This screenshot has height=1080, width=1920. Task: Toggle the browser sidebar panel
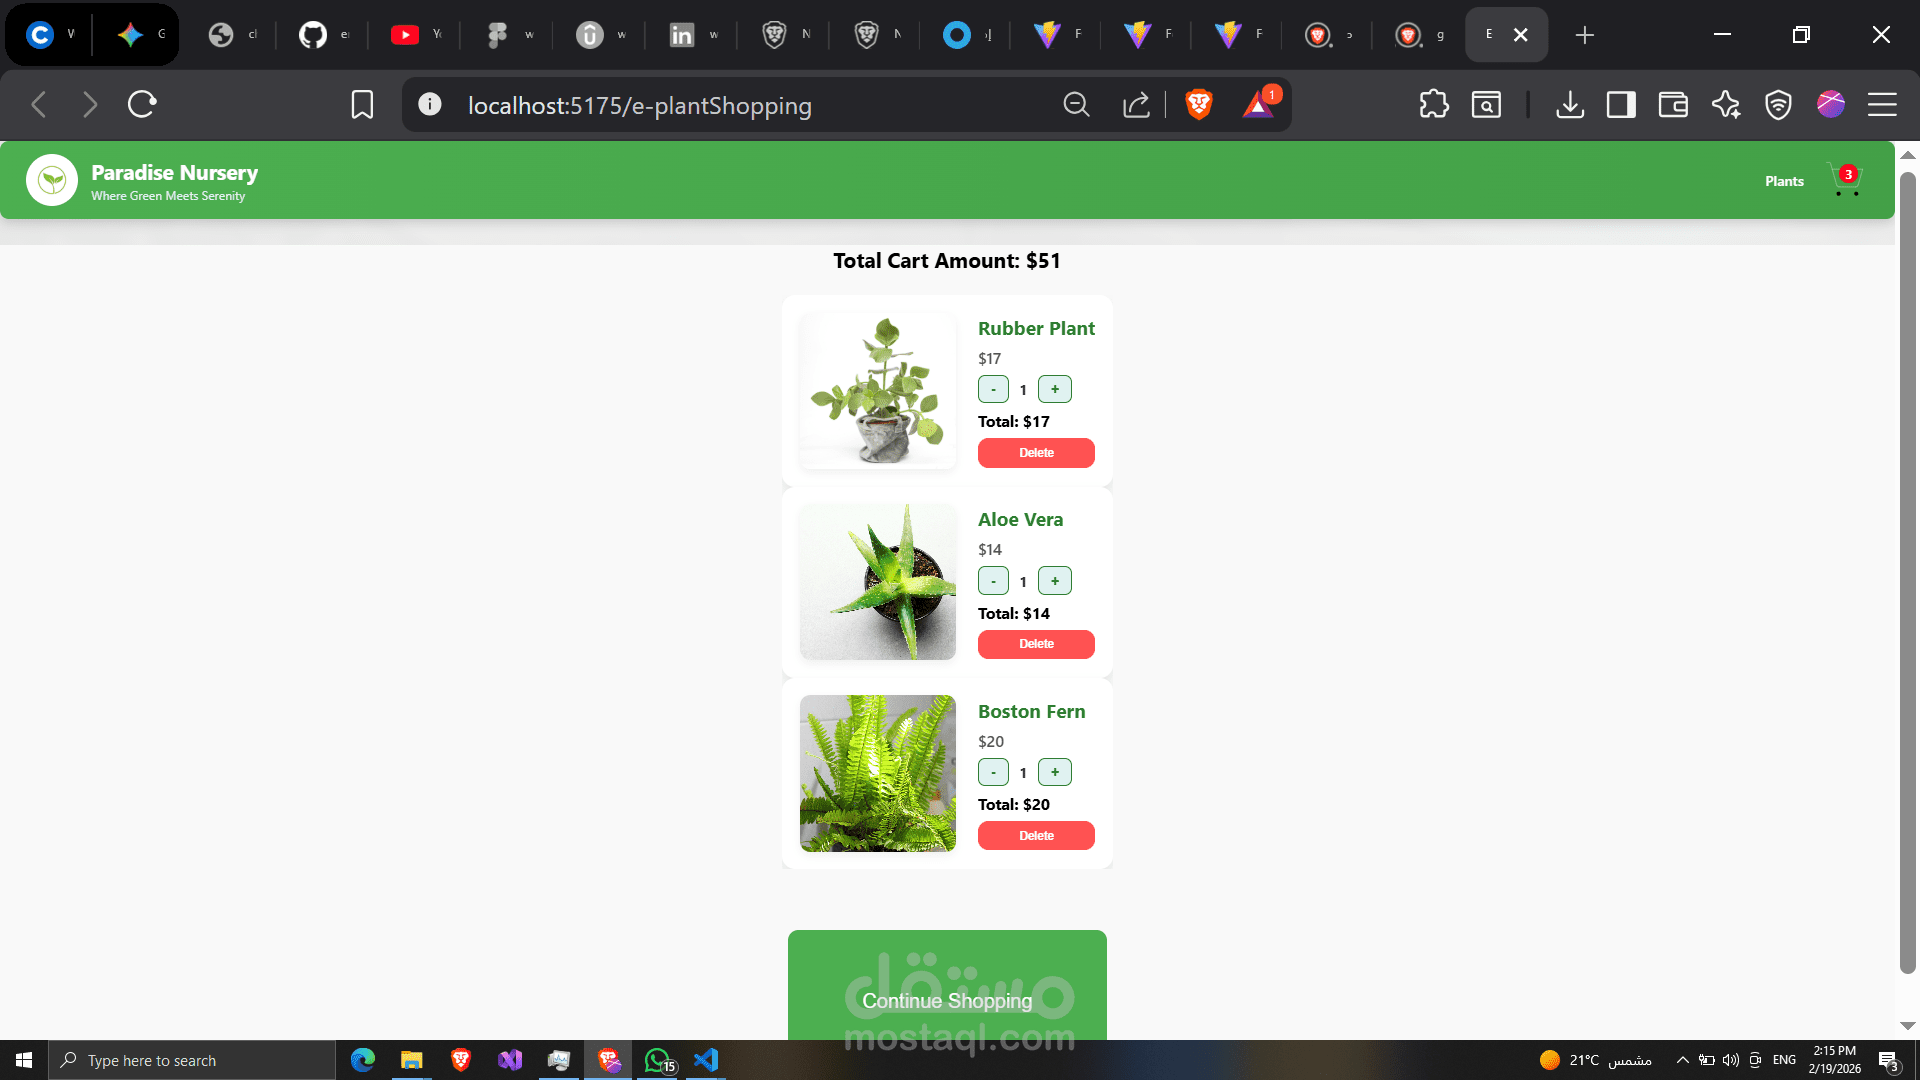(x=1621, y=104)
